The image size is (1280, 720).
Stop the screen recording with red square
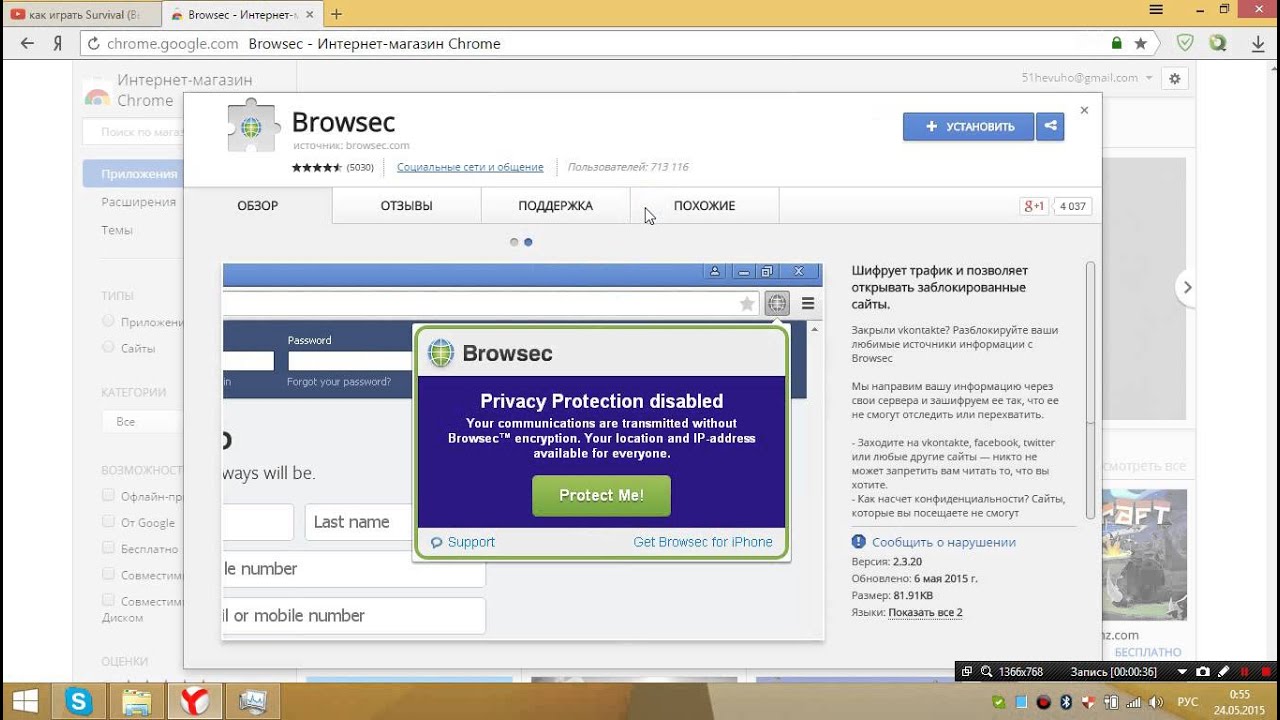click(1265, 672)
